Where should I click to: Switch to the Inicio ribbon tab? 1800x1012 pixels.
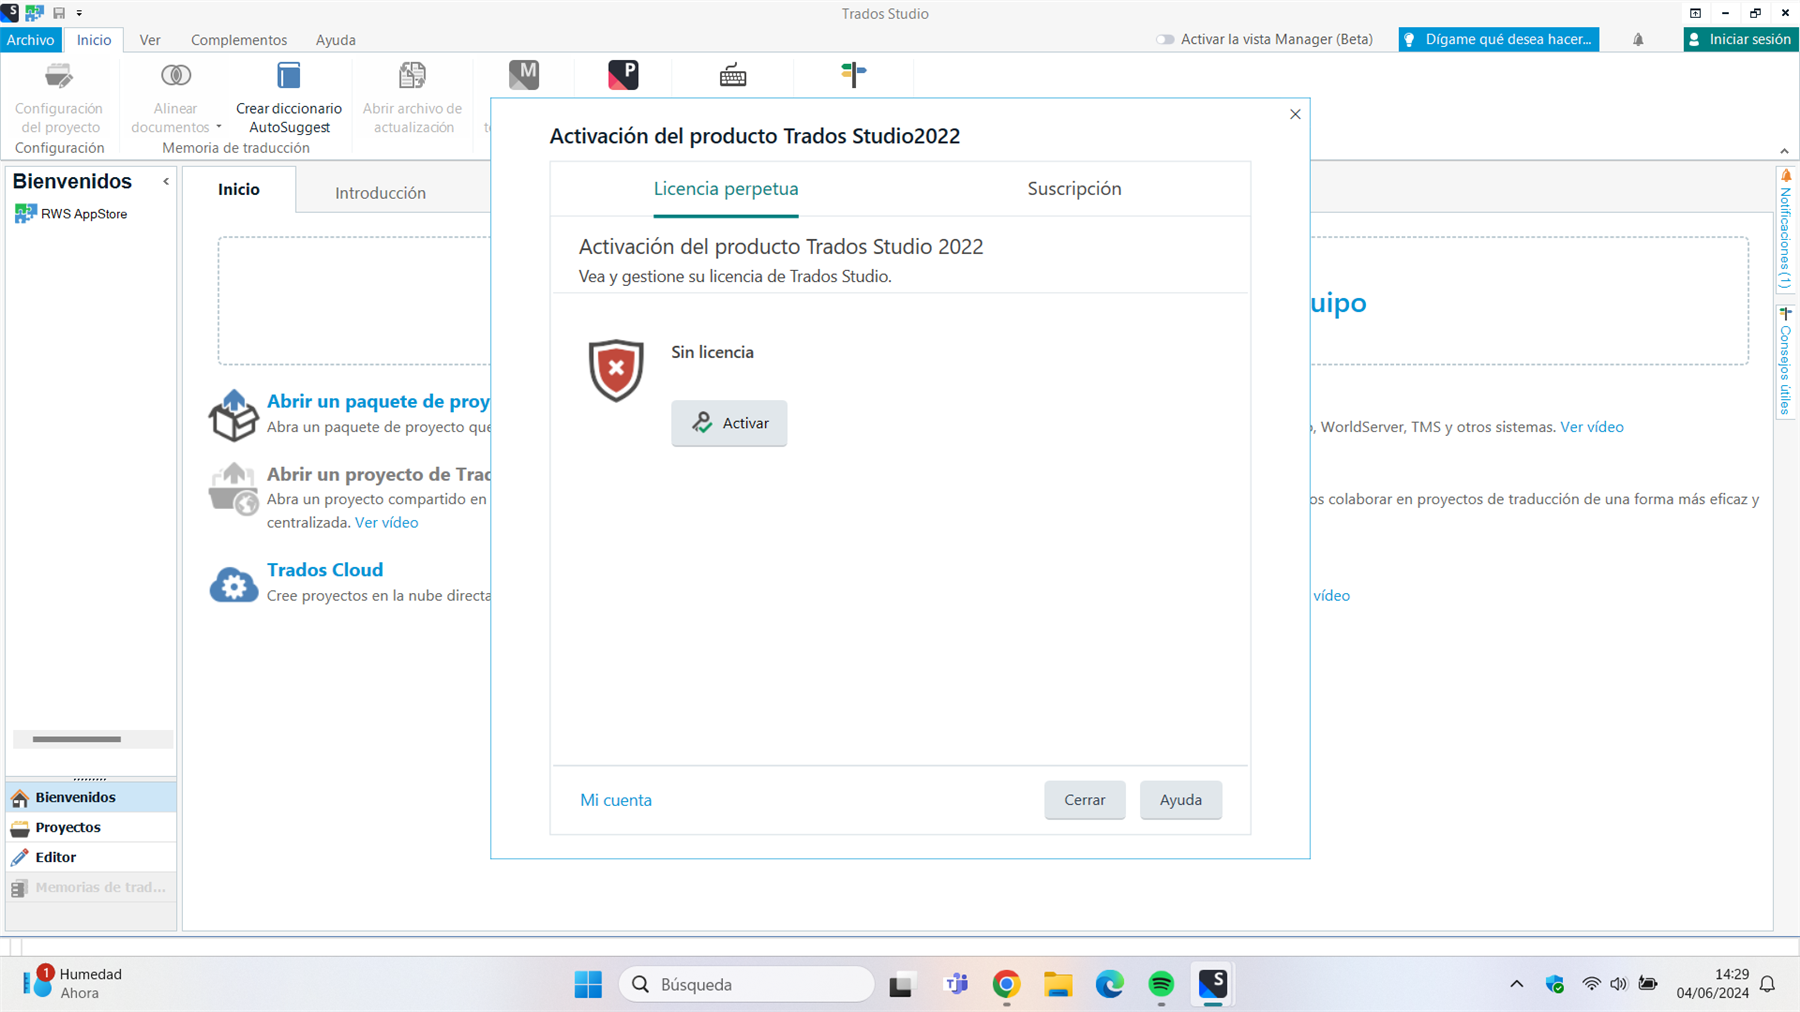pyautogui.click(x=94, y=40)
